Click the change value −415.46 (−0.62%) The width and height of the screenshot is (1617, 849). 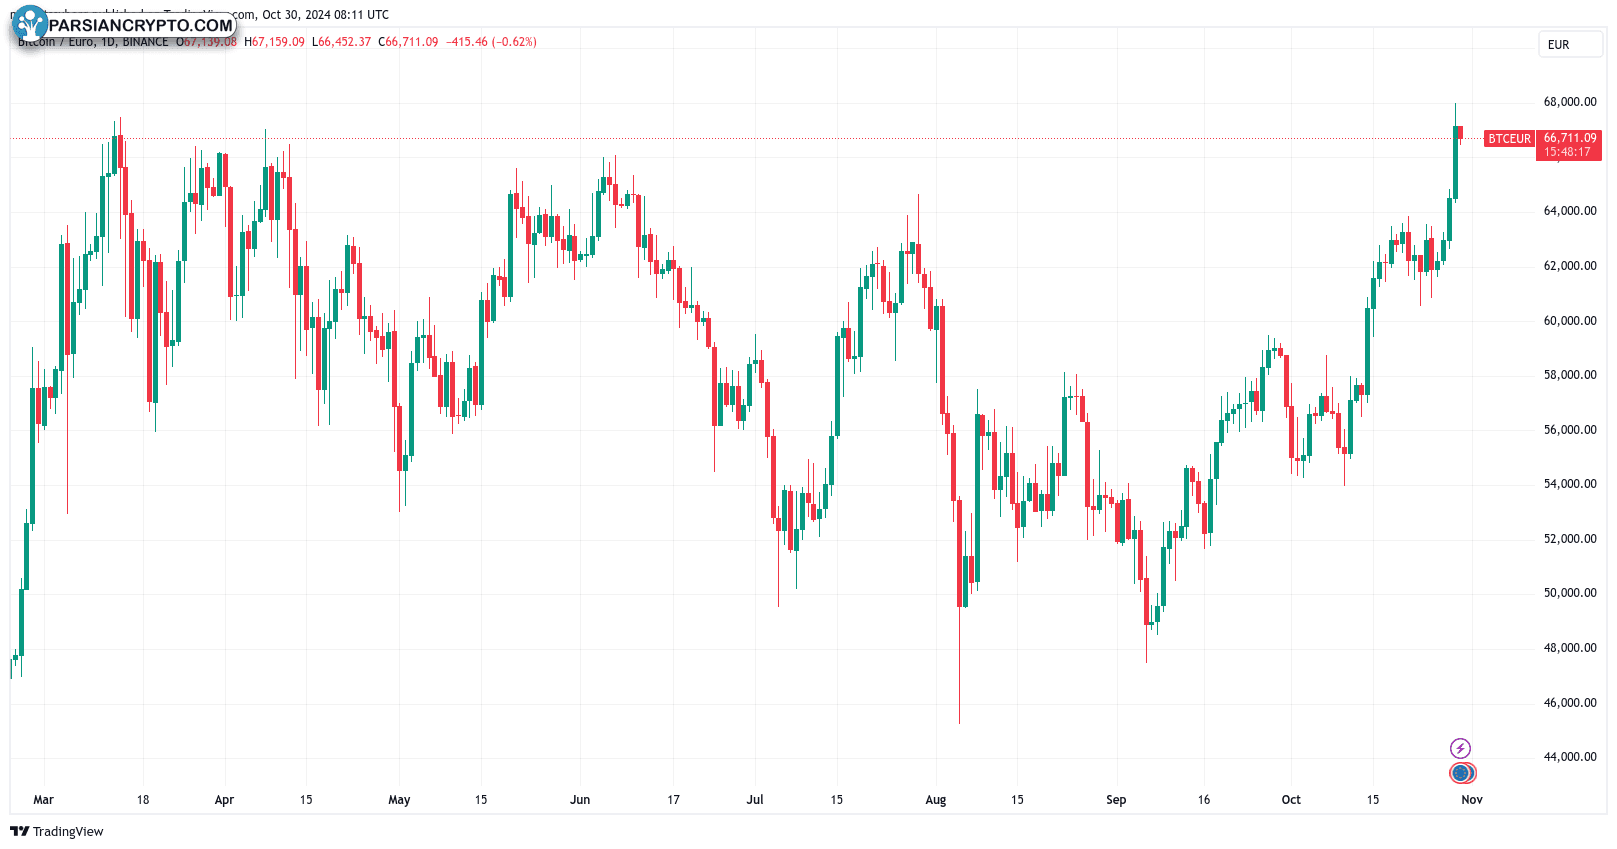pos(491,42)
